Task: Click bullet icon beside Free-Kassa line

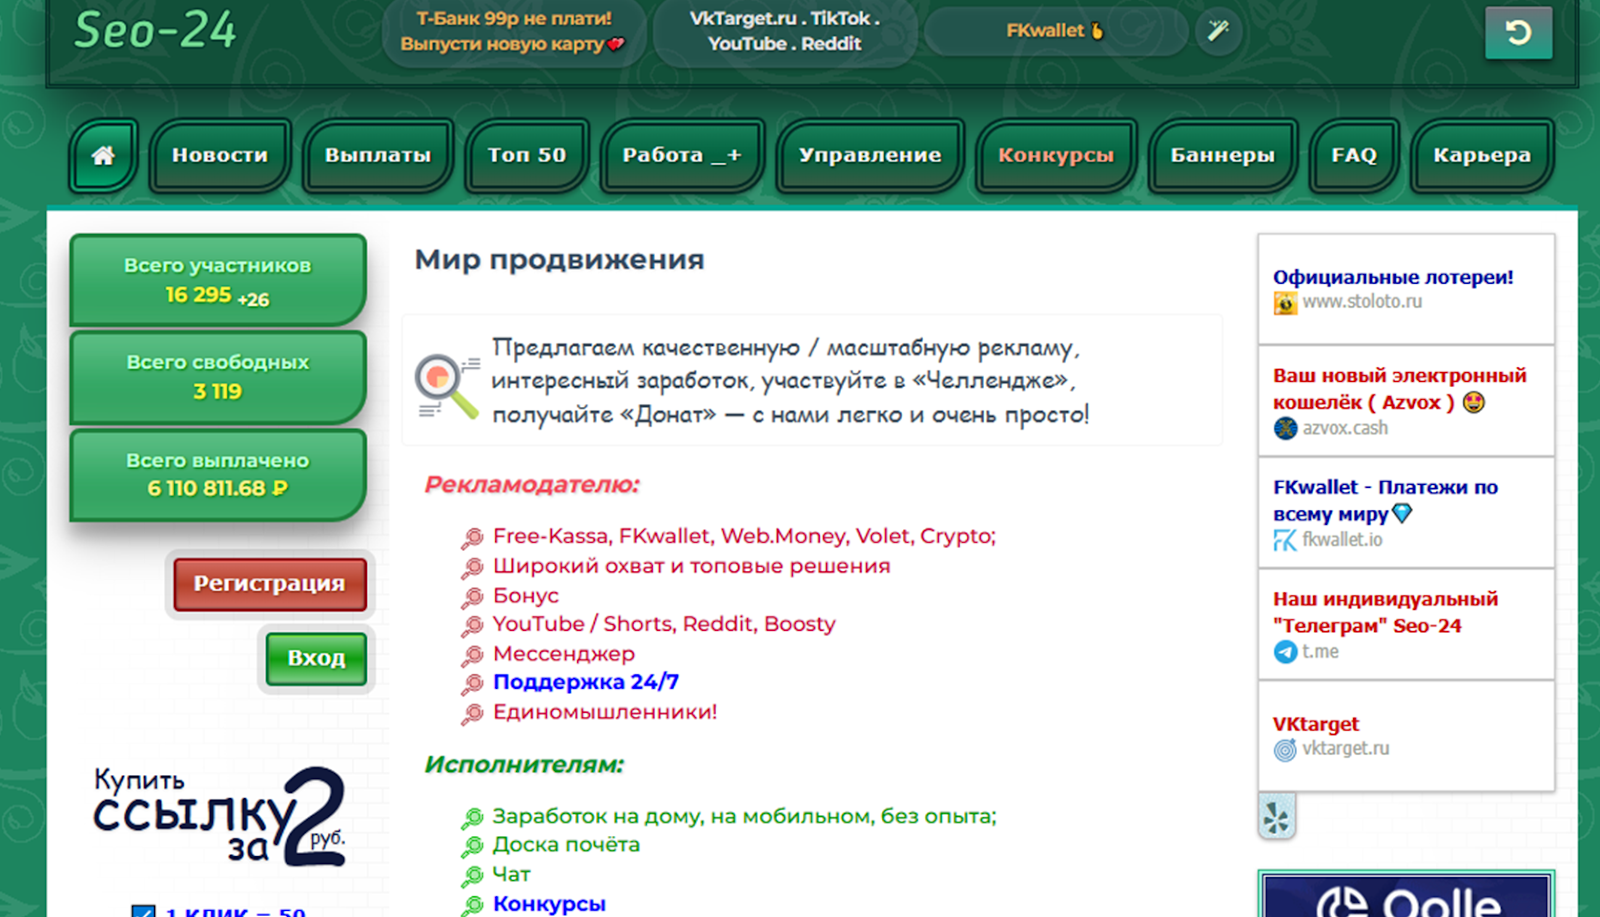Action: tap(472, 538)
